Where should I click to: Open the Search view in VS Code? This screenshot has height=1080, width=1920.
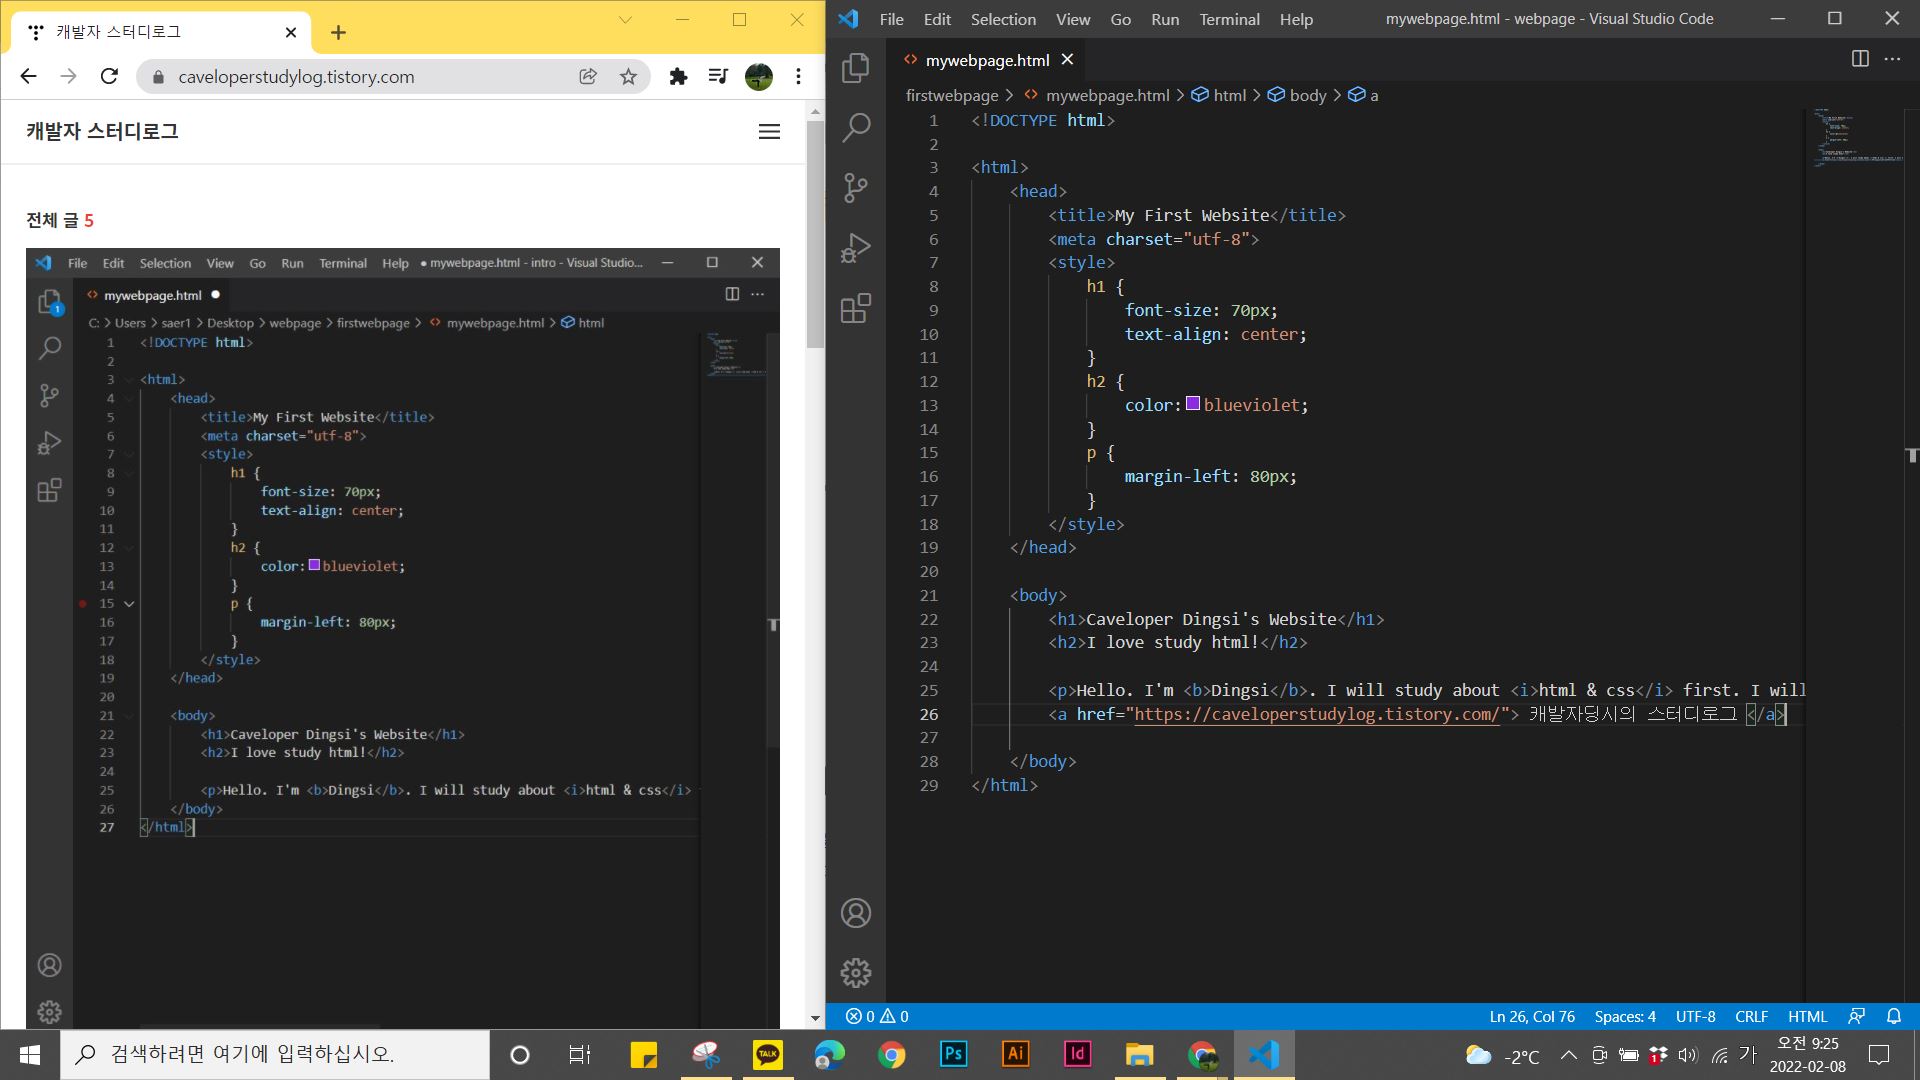(856, 128)
